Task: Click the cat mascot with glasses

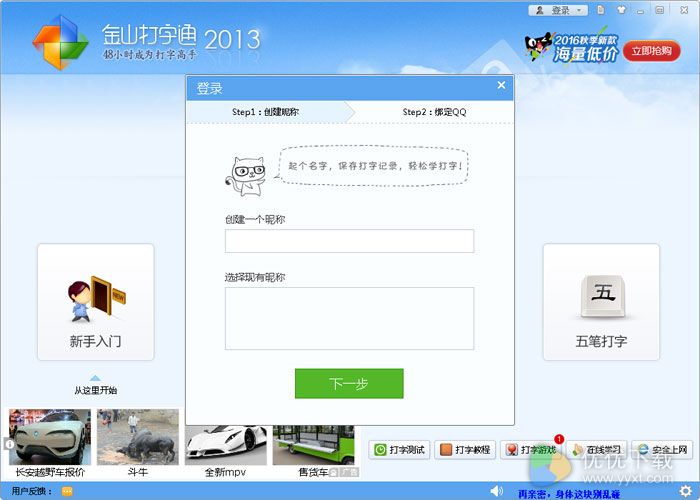Action: [246, 176]
